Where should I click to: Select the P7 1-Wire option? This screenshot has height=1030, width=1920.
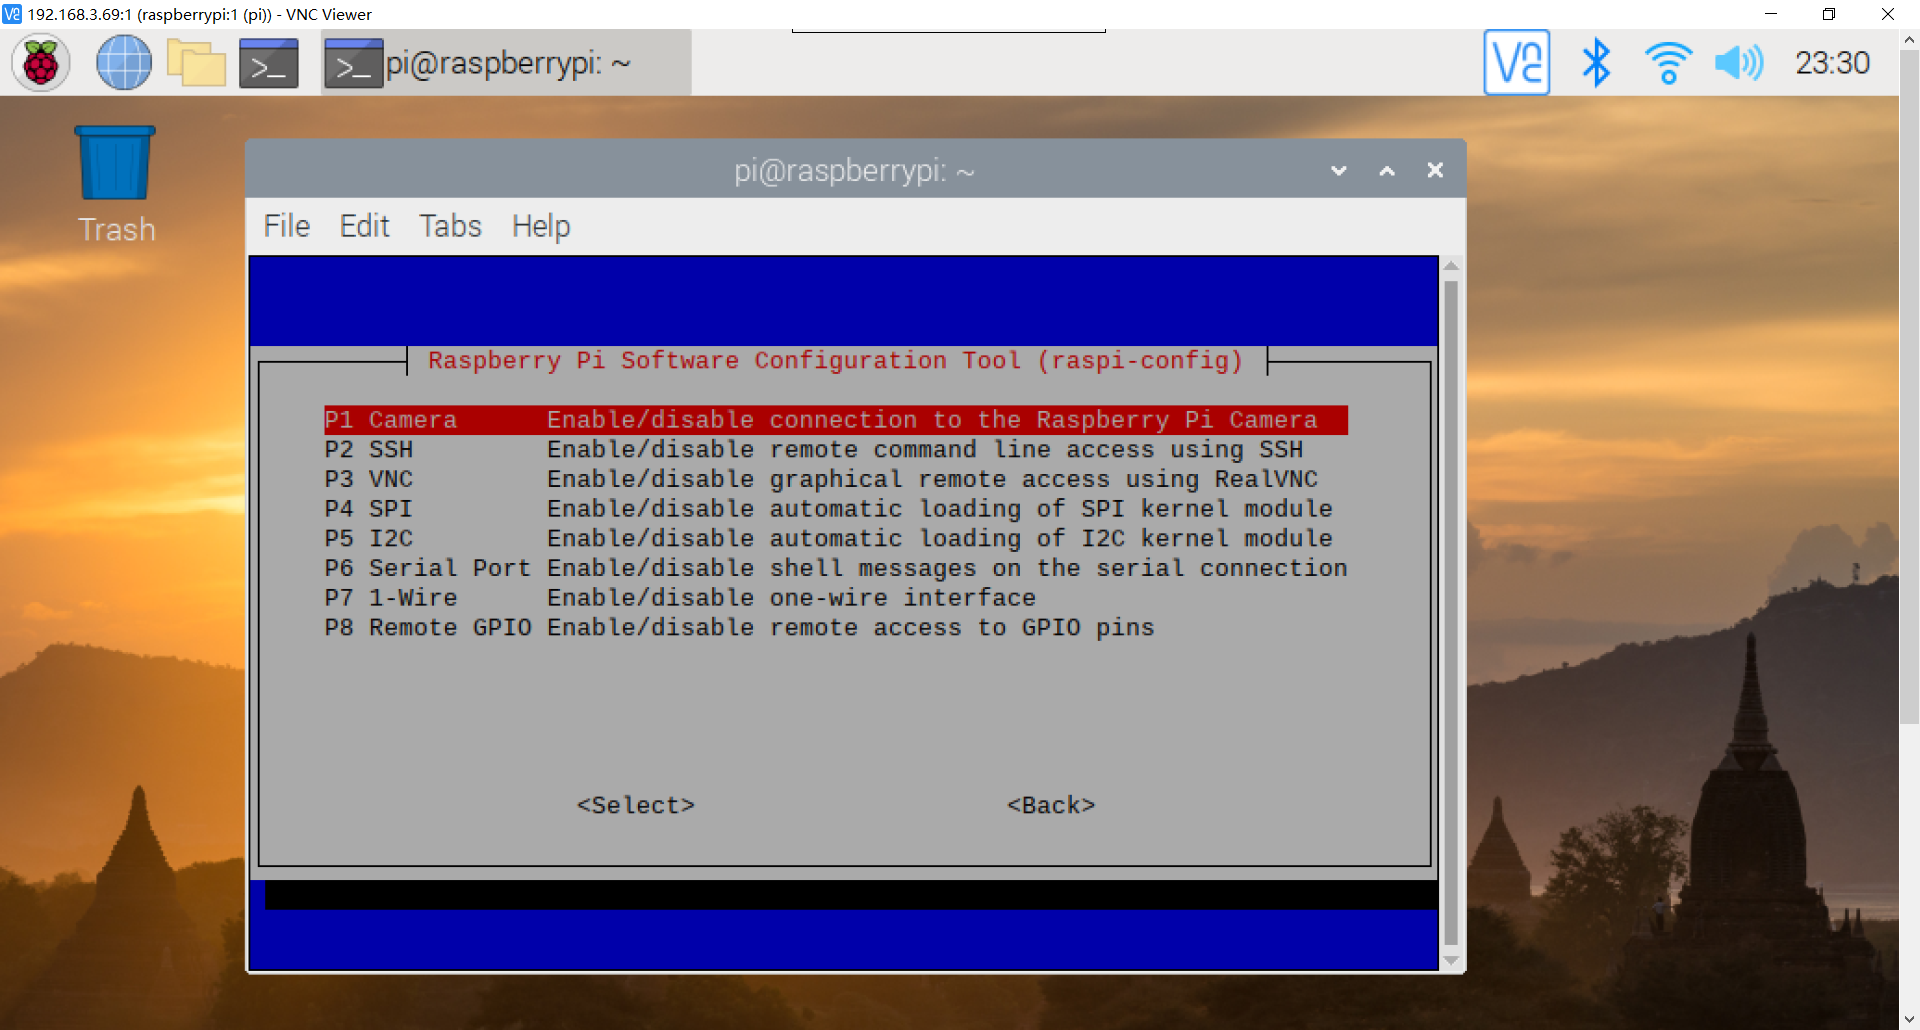click(836, 598)
